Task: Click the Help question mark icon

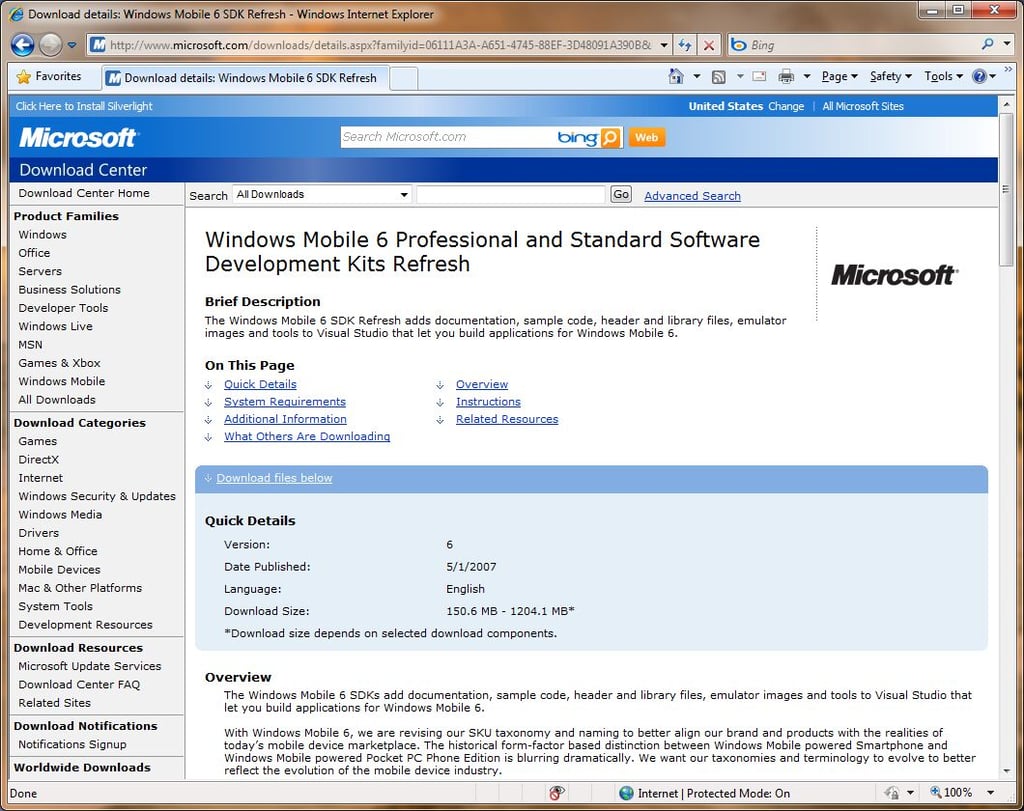Action: (x=979, y=76)
